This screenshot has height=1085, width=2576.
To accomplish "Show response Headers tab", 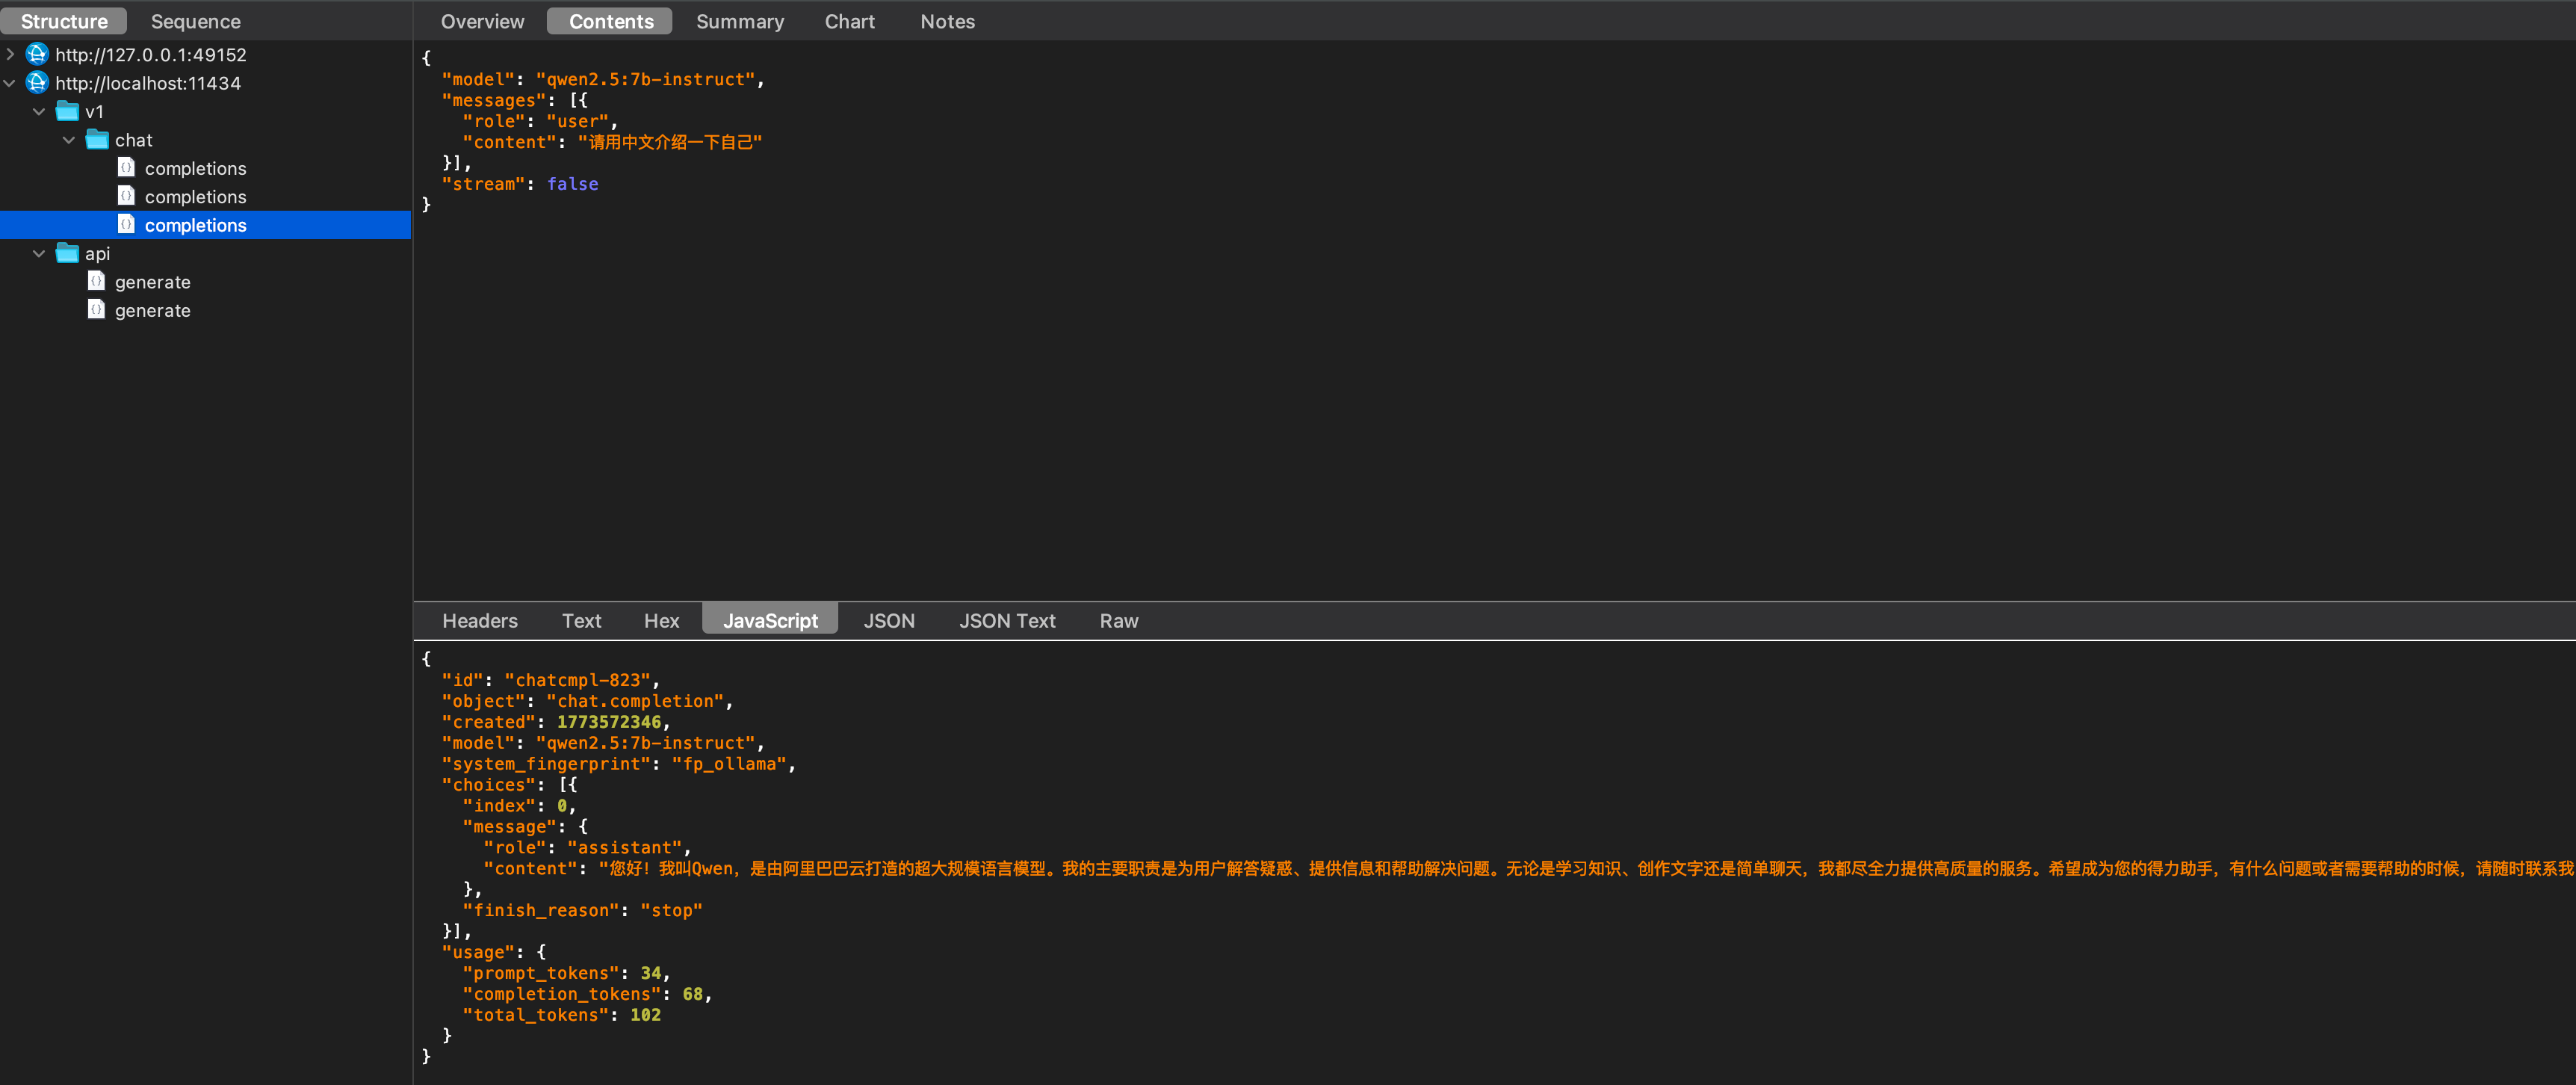I will (x=479, y=620).
